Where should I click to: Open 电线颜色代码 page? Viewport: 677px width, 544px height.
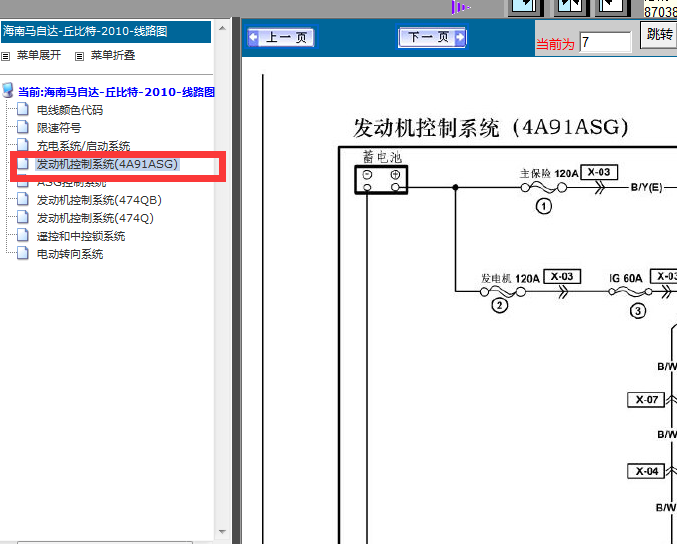click(x=70, y=110)
